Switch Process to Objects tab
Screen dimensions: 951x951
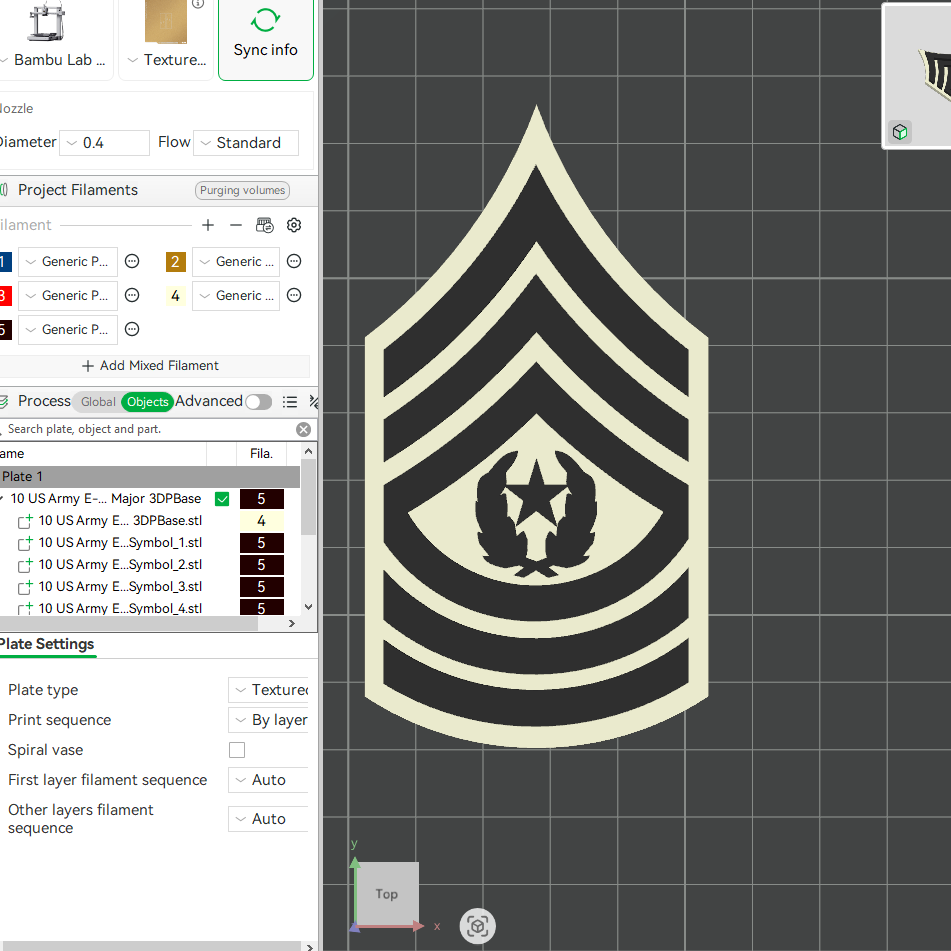(x=147, y=402)
